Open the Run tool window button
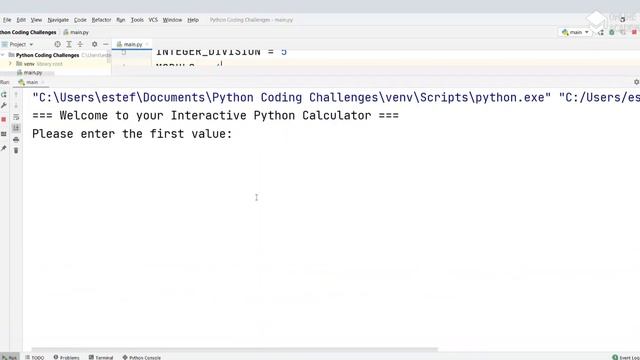The width and height of the screenshot is (640, 360). tap(9, 357)
